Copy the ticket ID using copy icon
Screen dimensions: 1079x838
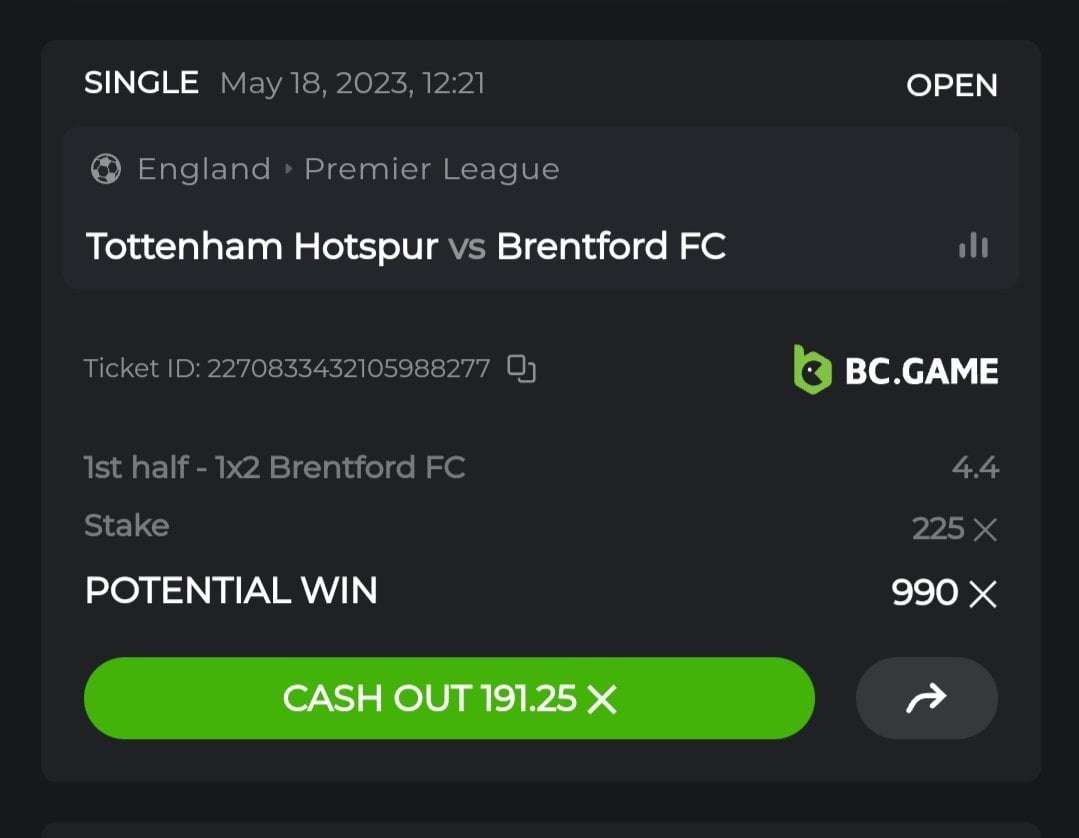click(x=521, y=369)
